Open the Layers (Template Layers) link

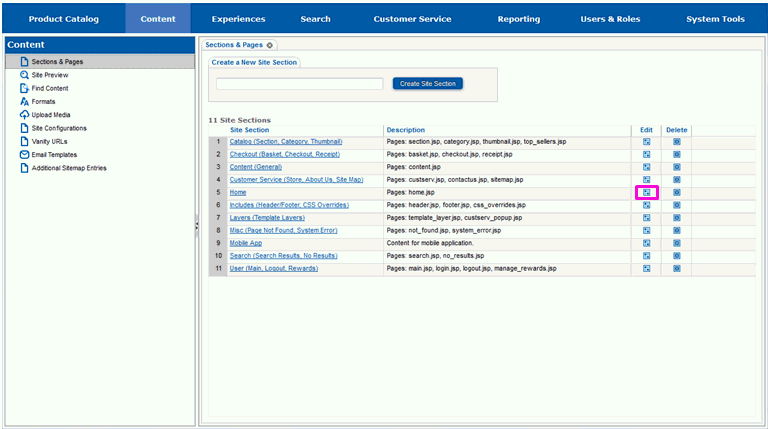point(267,218)
